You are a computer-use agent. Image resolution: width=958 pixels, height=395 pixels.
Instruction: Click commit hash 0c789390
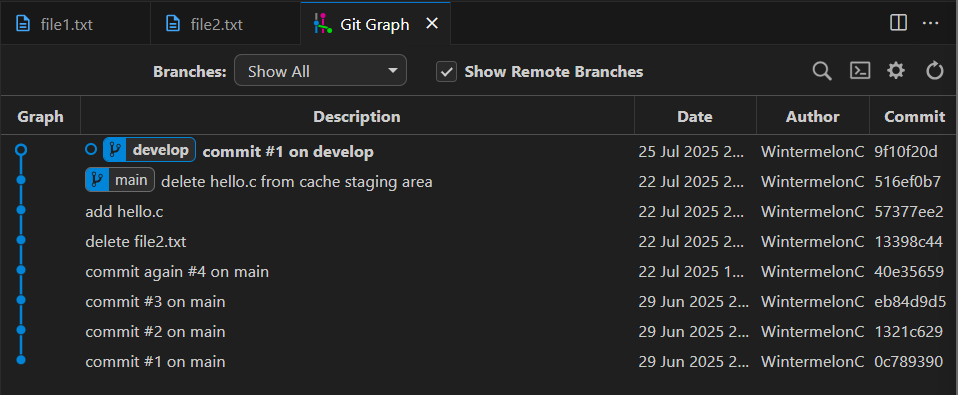[908, 361]
